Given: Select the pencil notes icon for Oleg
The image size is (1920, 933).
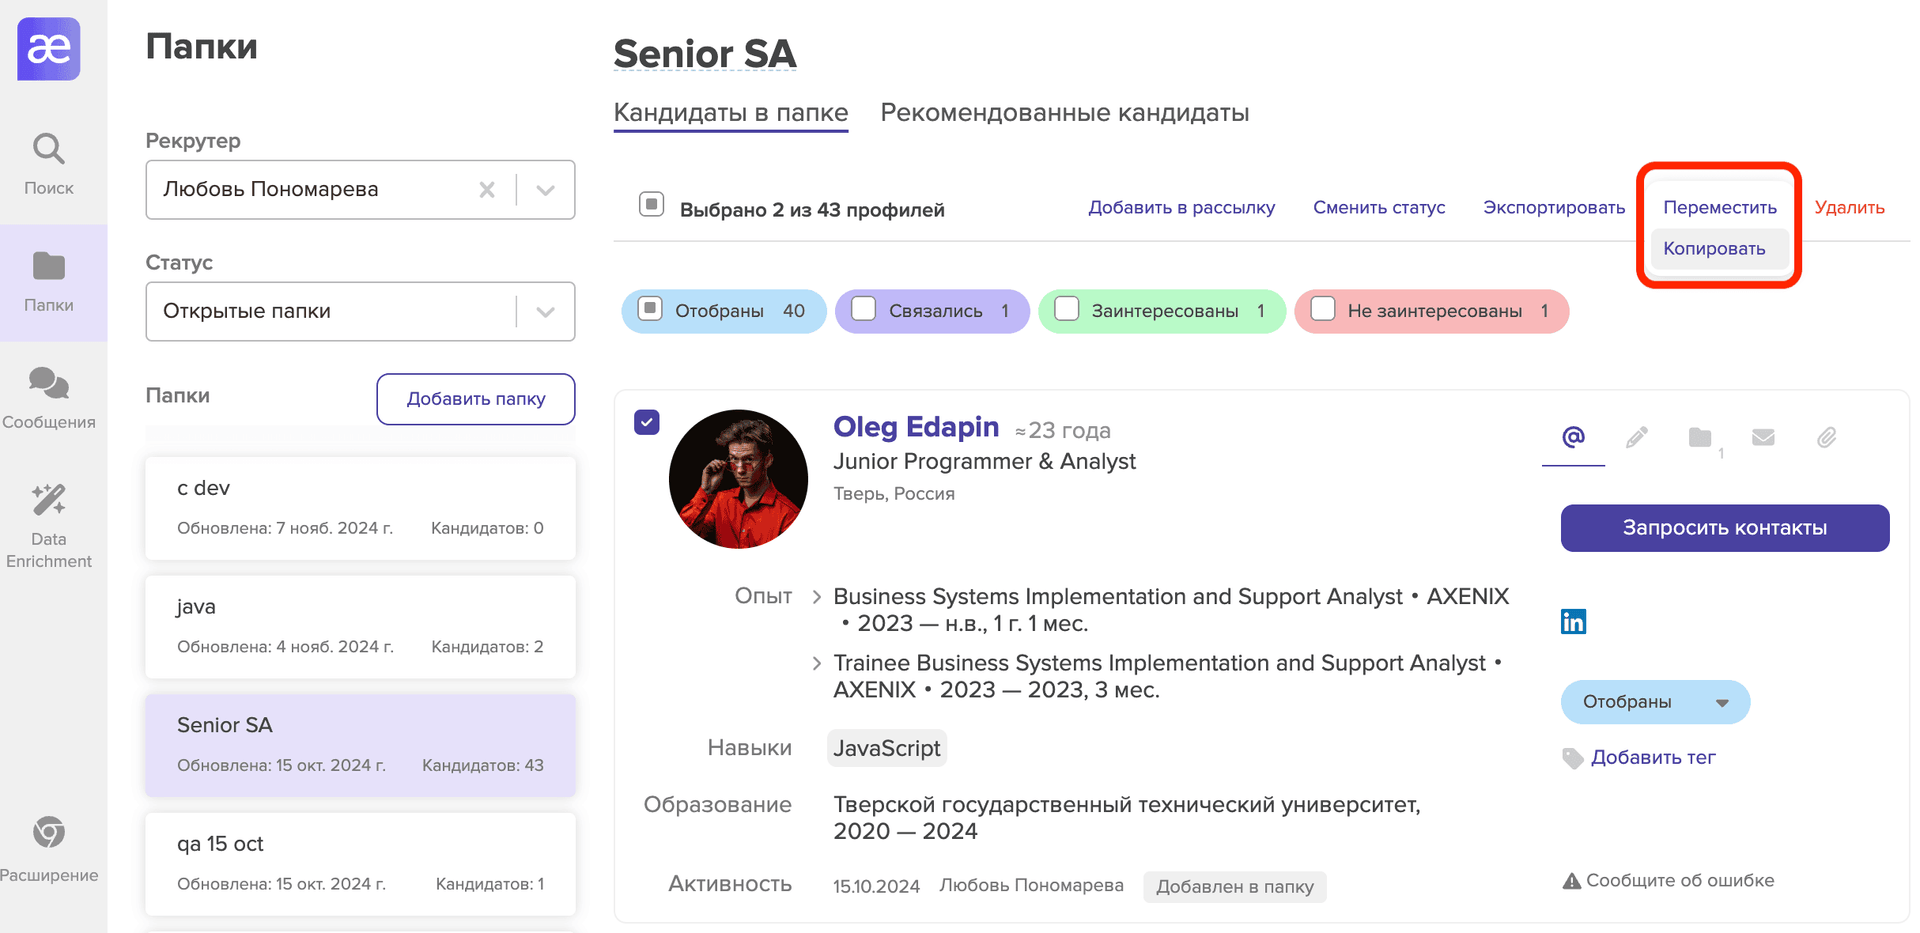Looking at the screenshot, I should 1636,438.
